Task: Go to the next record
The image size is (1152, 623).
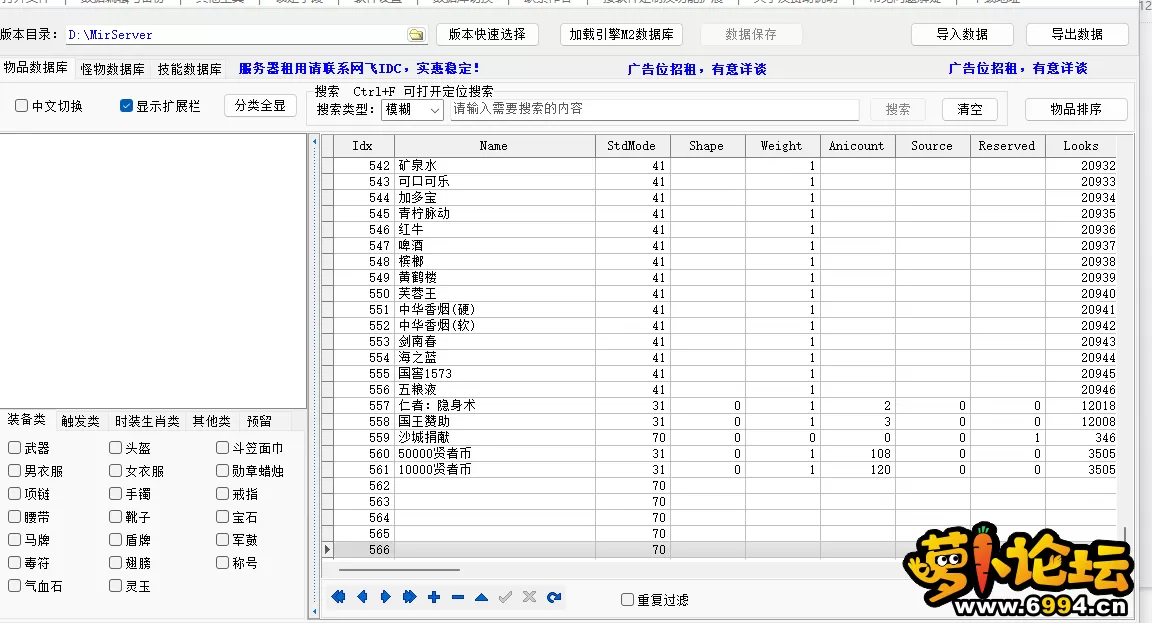Action: [386, 597]
